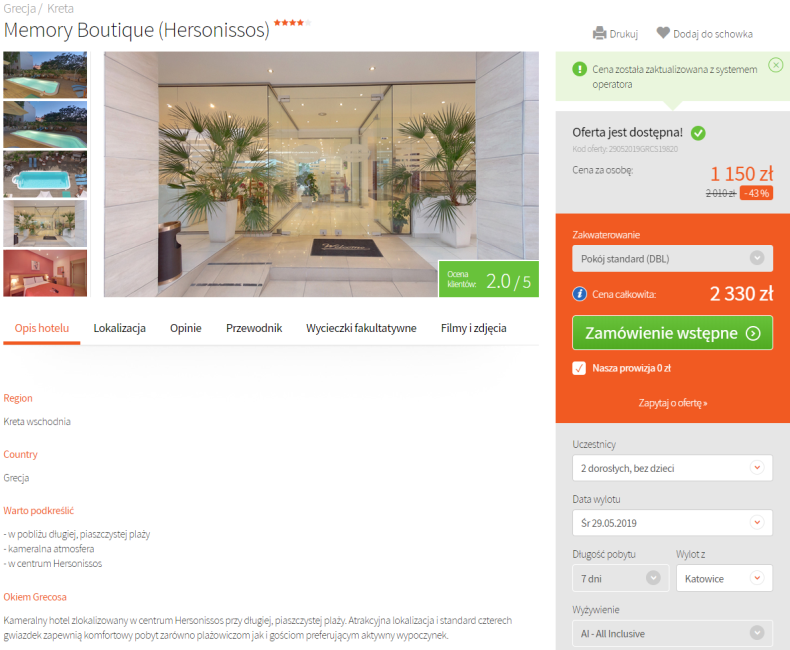Click the Zapytaj o ofertę link
This screenshot has width=790, height=650.
click(x=673, y=403)
